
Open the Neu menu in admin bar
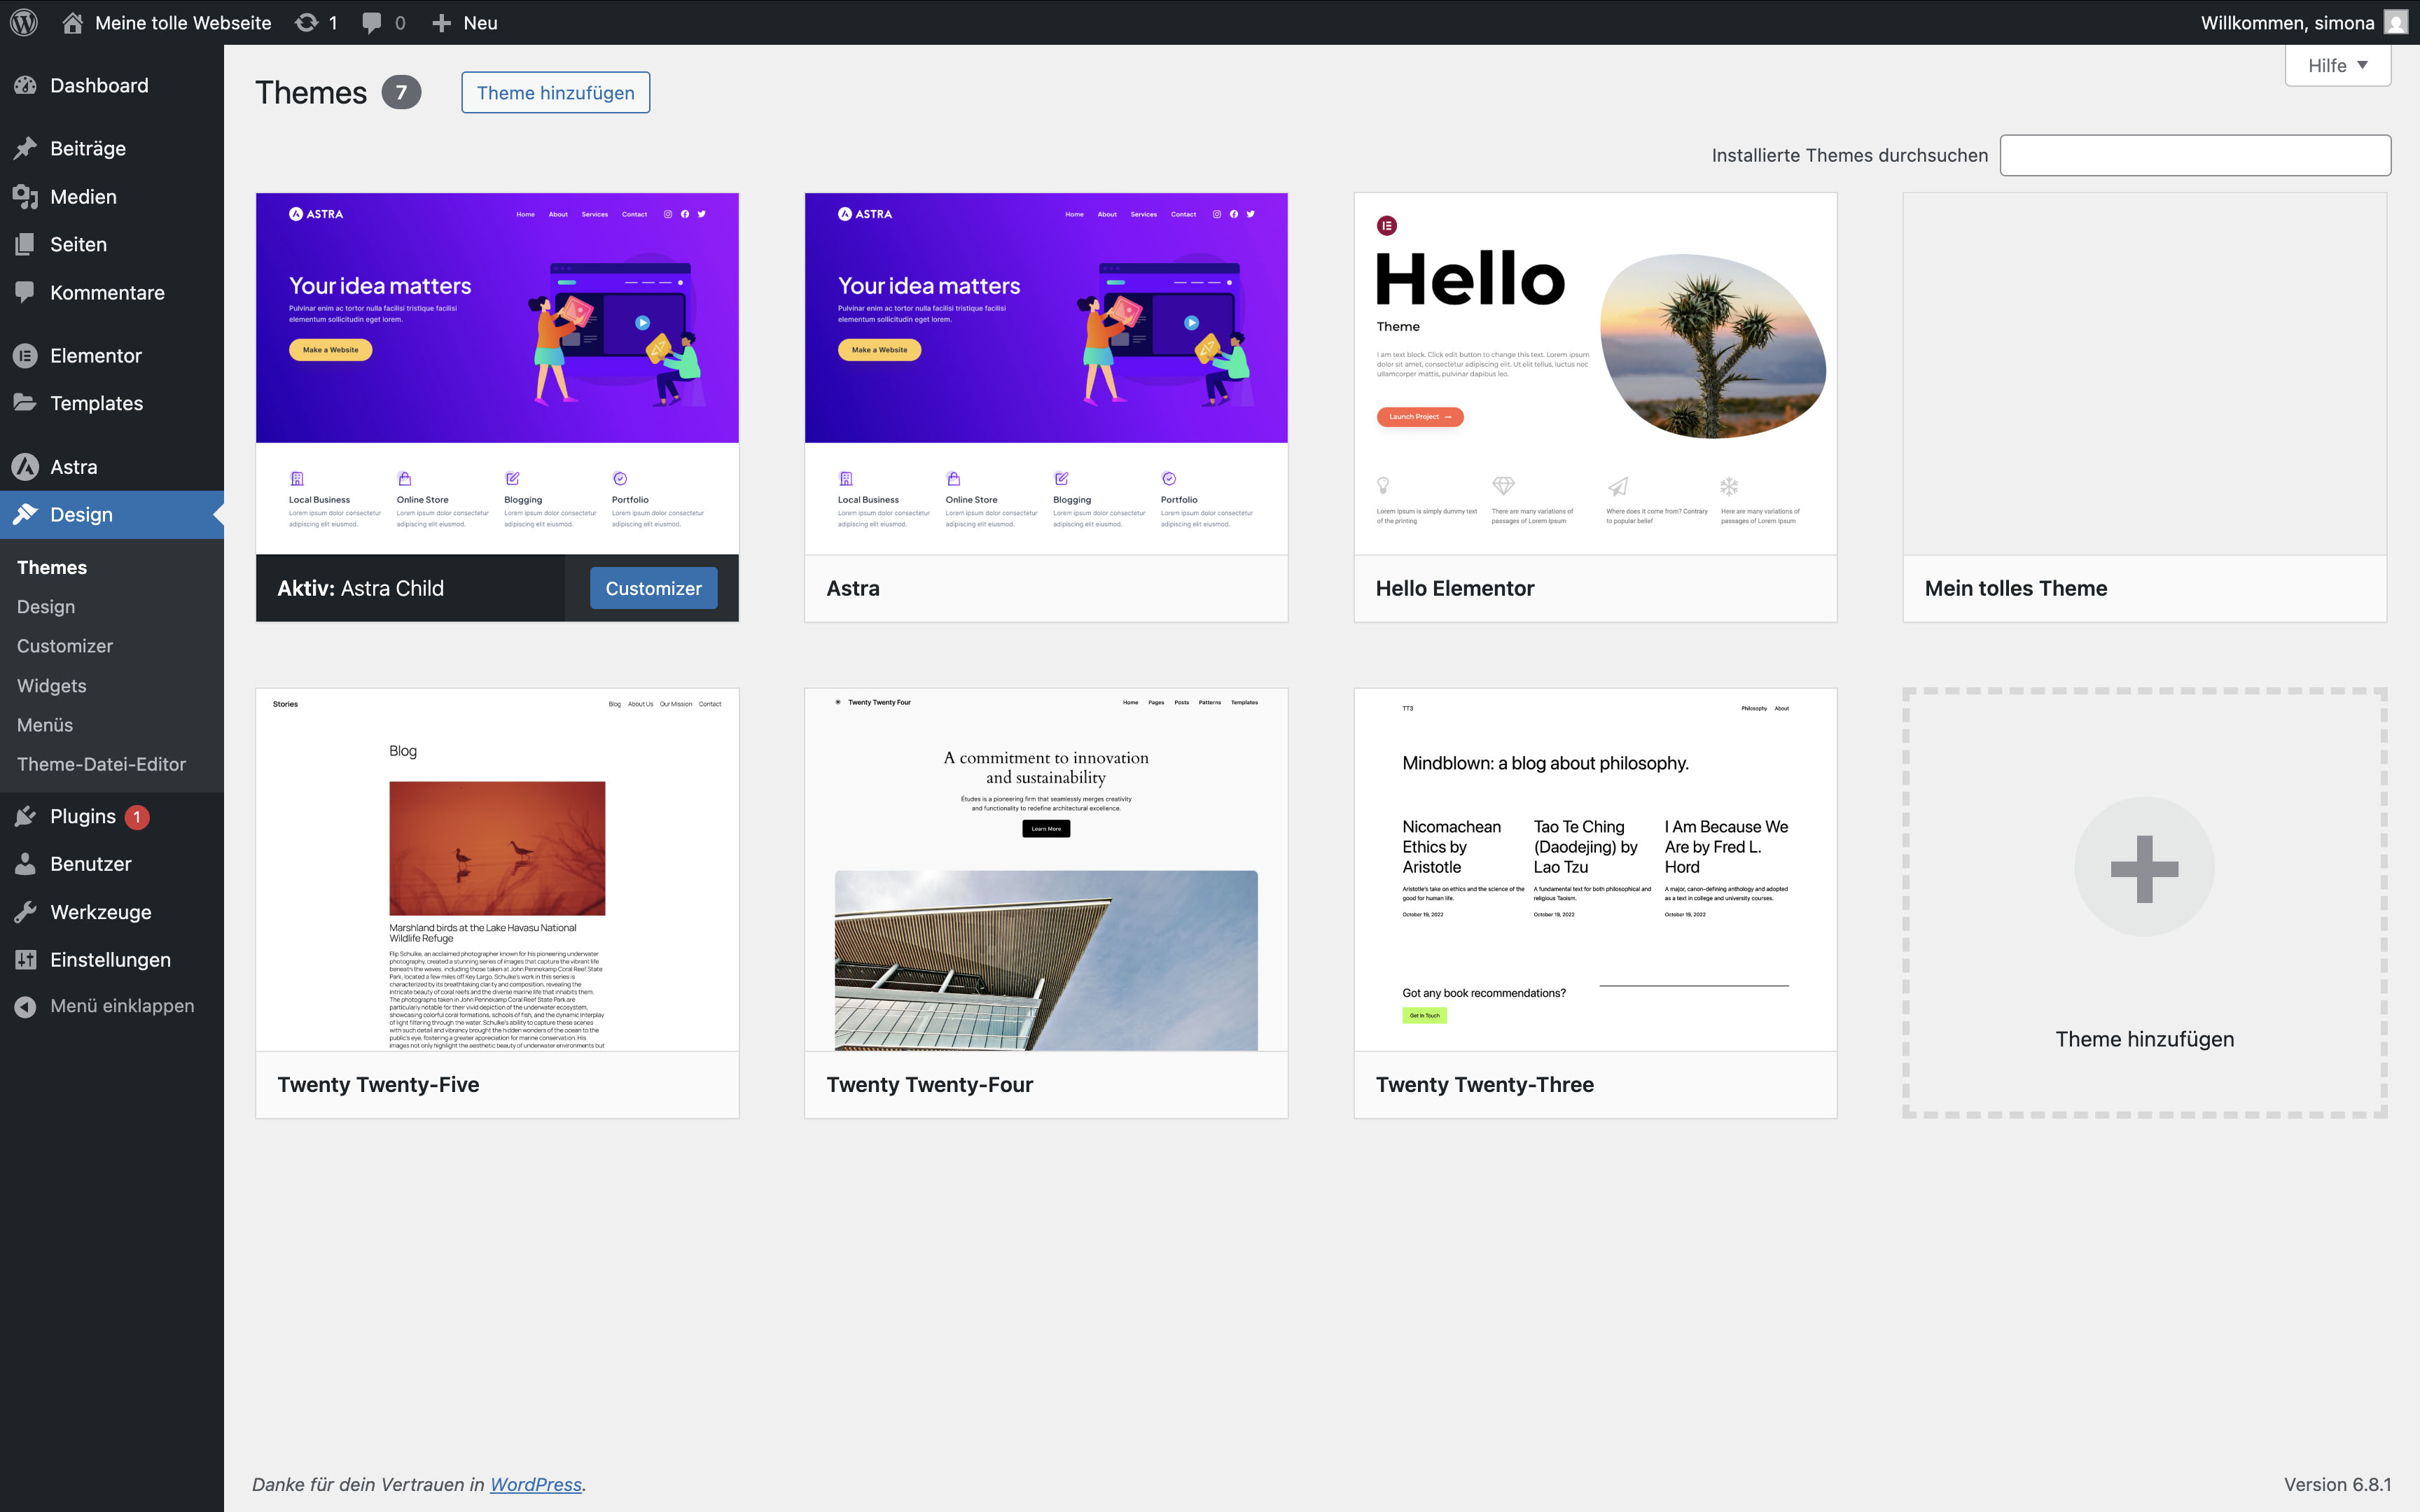tap(465, 22)
